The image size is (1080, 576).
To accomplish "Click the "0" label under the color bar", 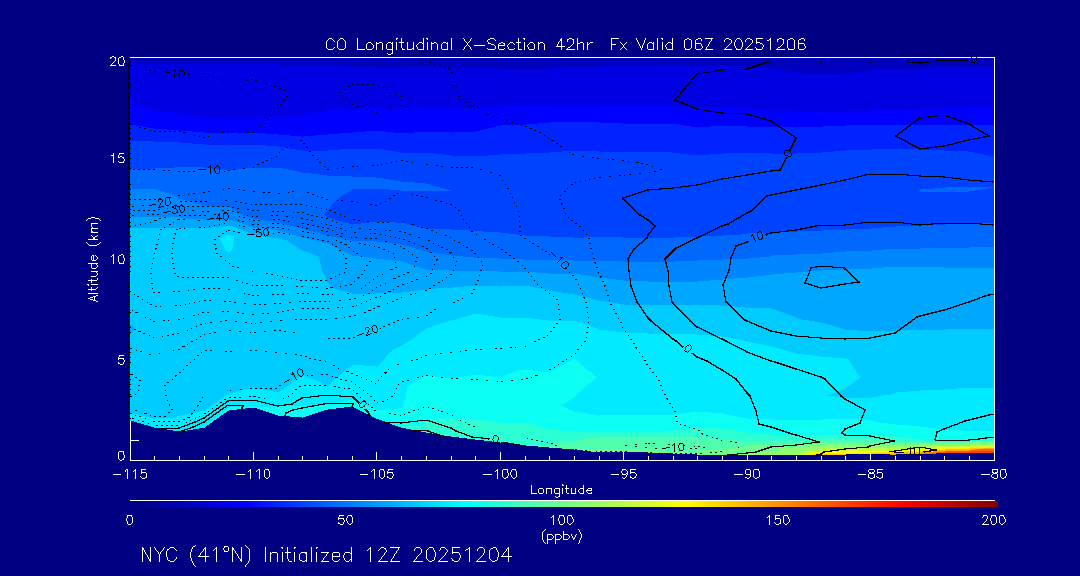I will 129,520.
